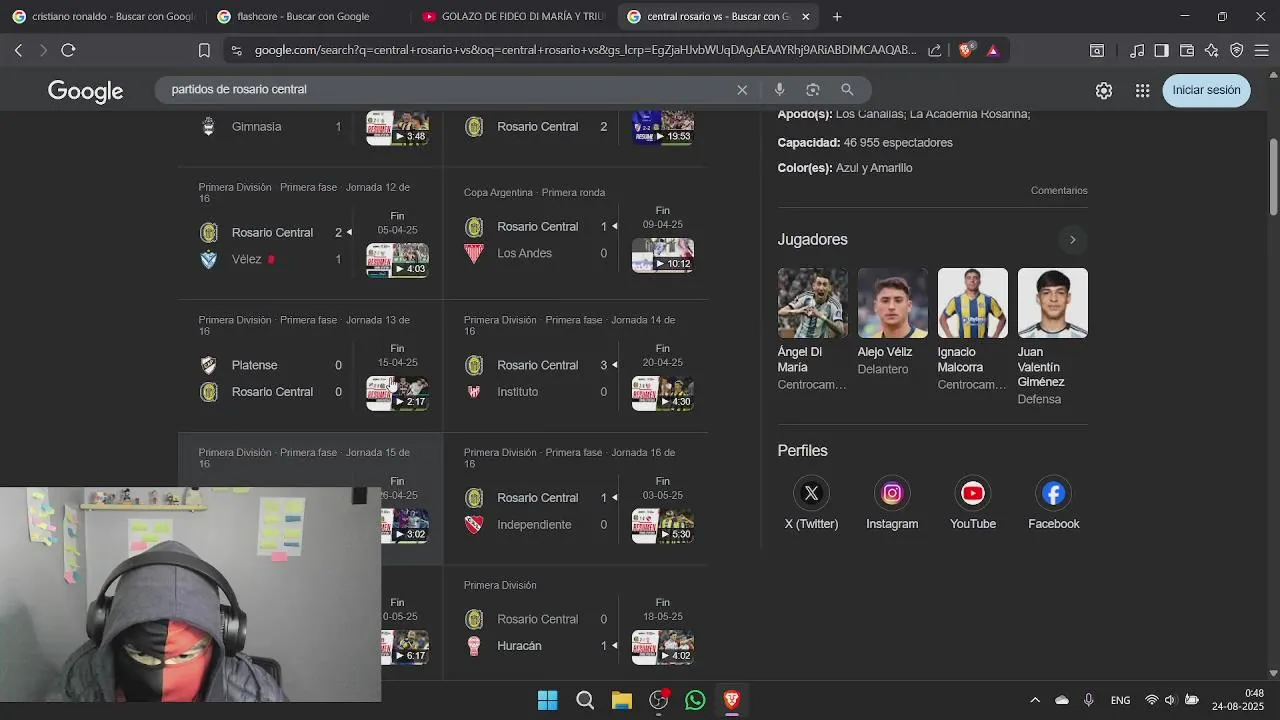Open the Huracán team row

tap(537, 646)
